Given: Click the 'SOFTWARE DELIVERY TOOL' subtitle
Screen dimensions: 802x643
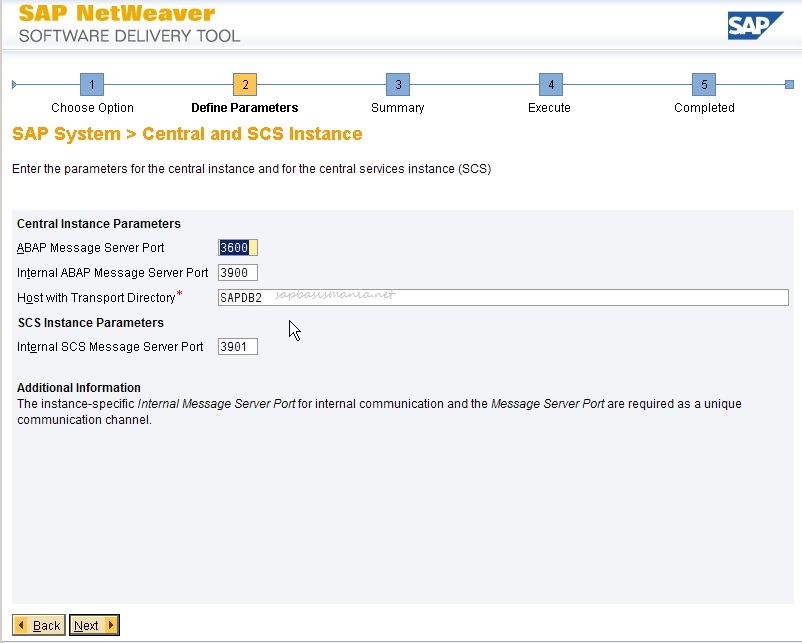Looking at the screenshot, I should coord(129,36).
